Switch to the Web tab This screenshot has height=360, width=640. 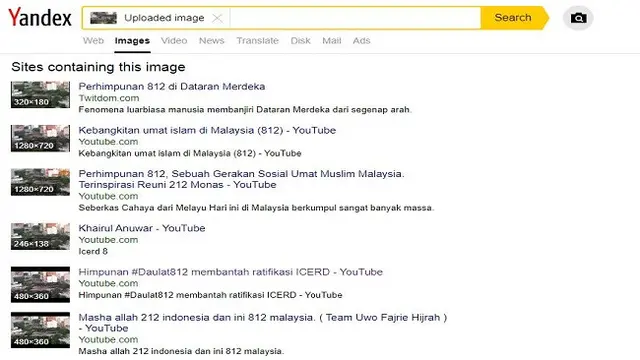(x=93, y=41)
